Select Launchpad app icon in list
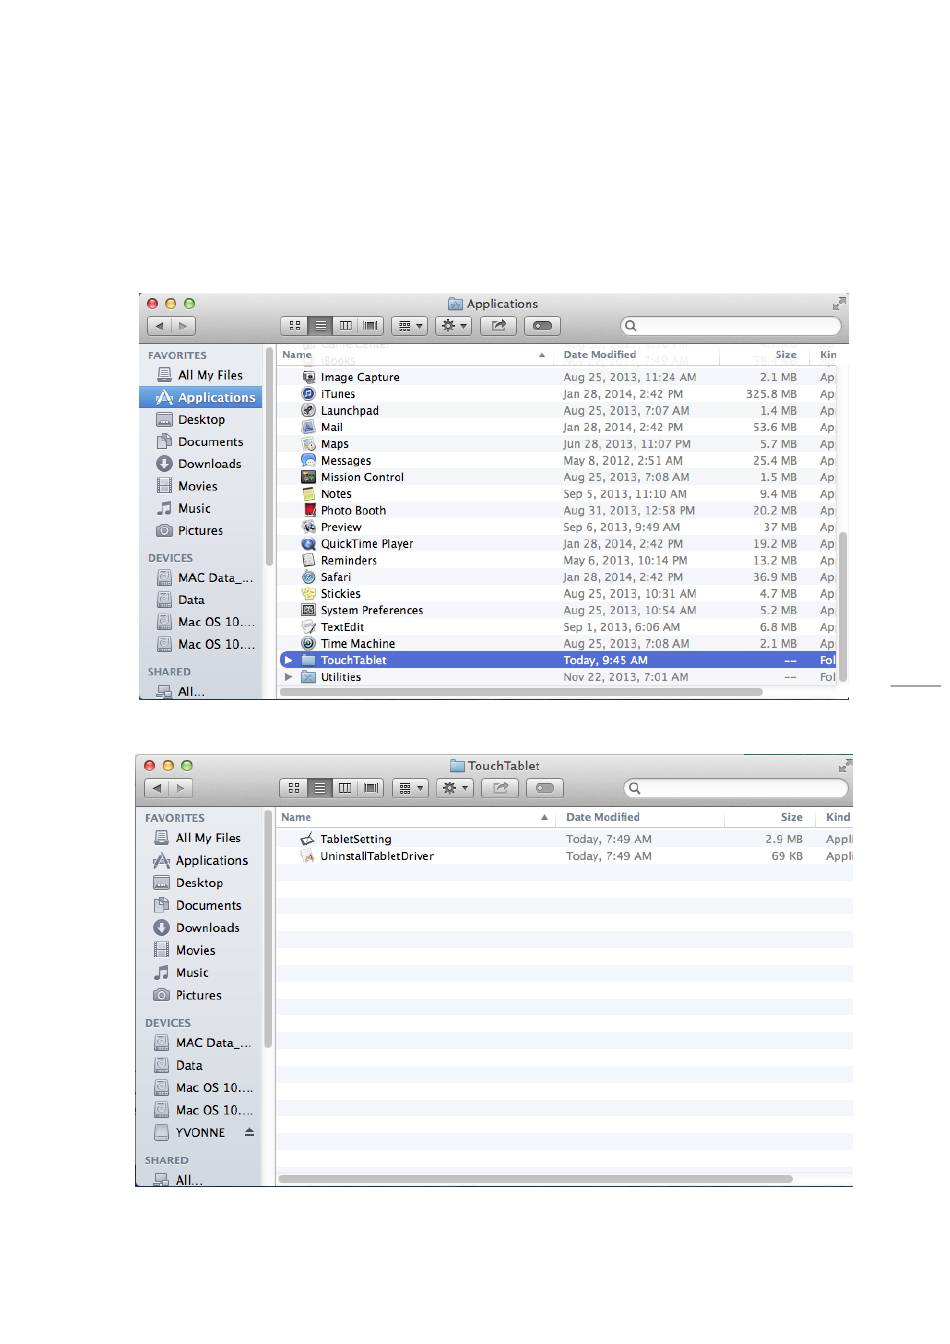 point(309,411)
